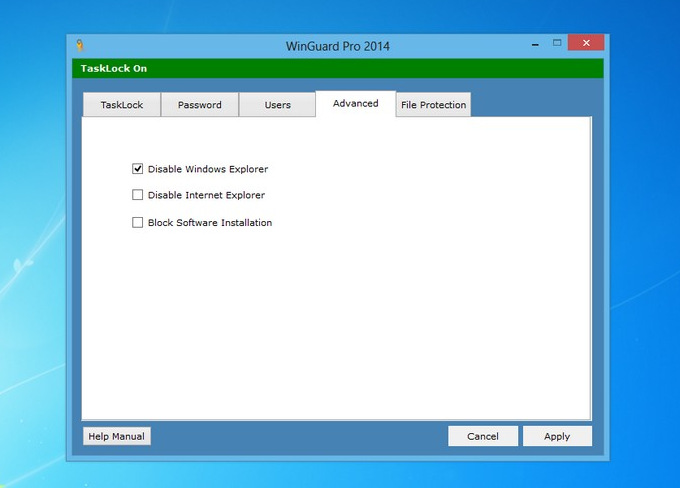Cancel the changes
The height and width of the screenshot is (488, 680).
click(x=483, y=436)
